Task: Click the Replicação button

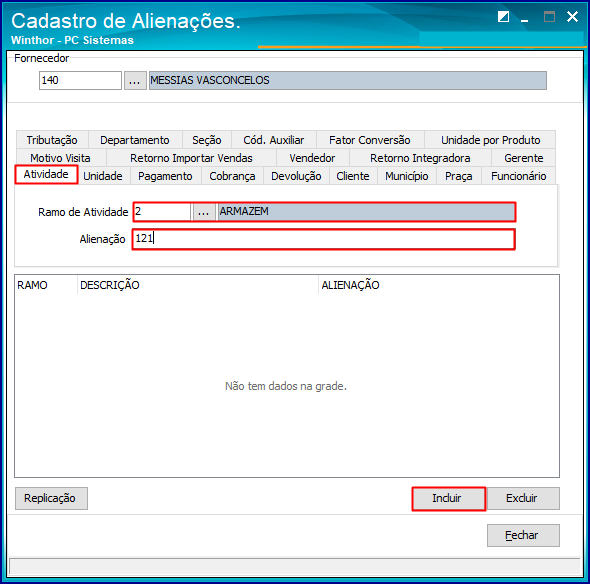Action: (x=51, y=498)
